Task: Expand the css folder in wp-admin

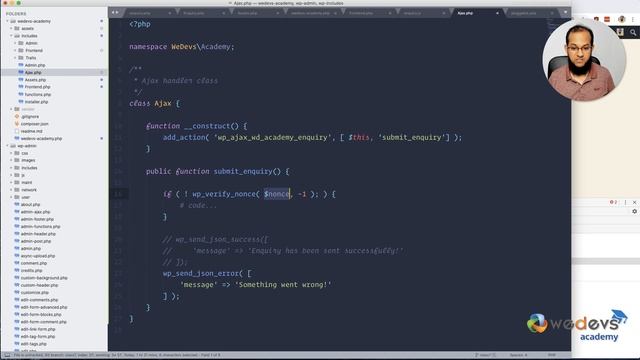Action: (x=11, y=153)
